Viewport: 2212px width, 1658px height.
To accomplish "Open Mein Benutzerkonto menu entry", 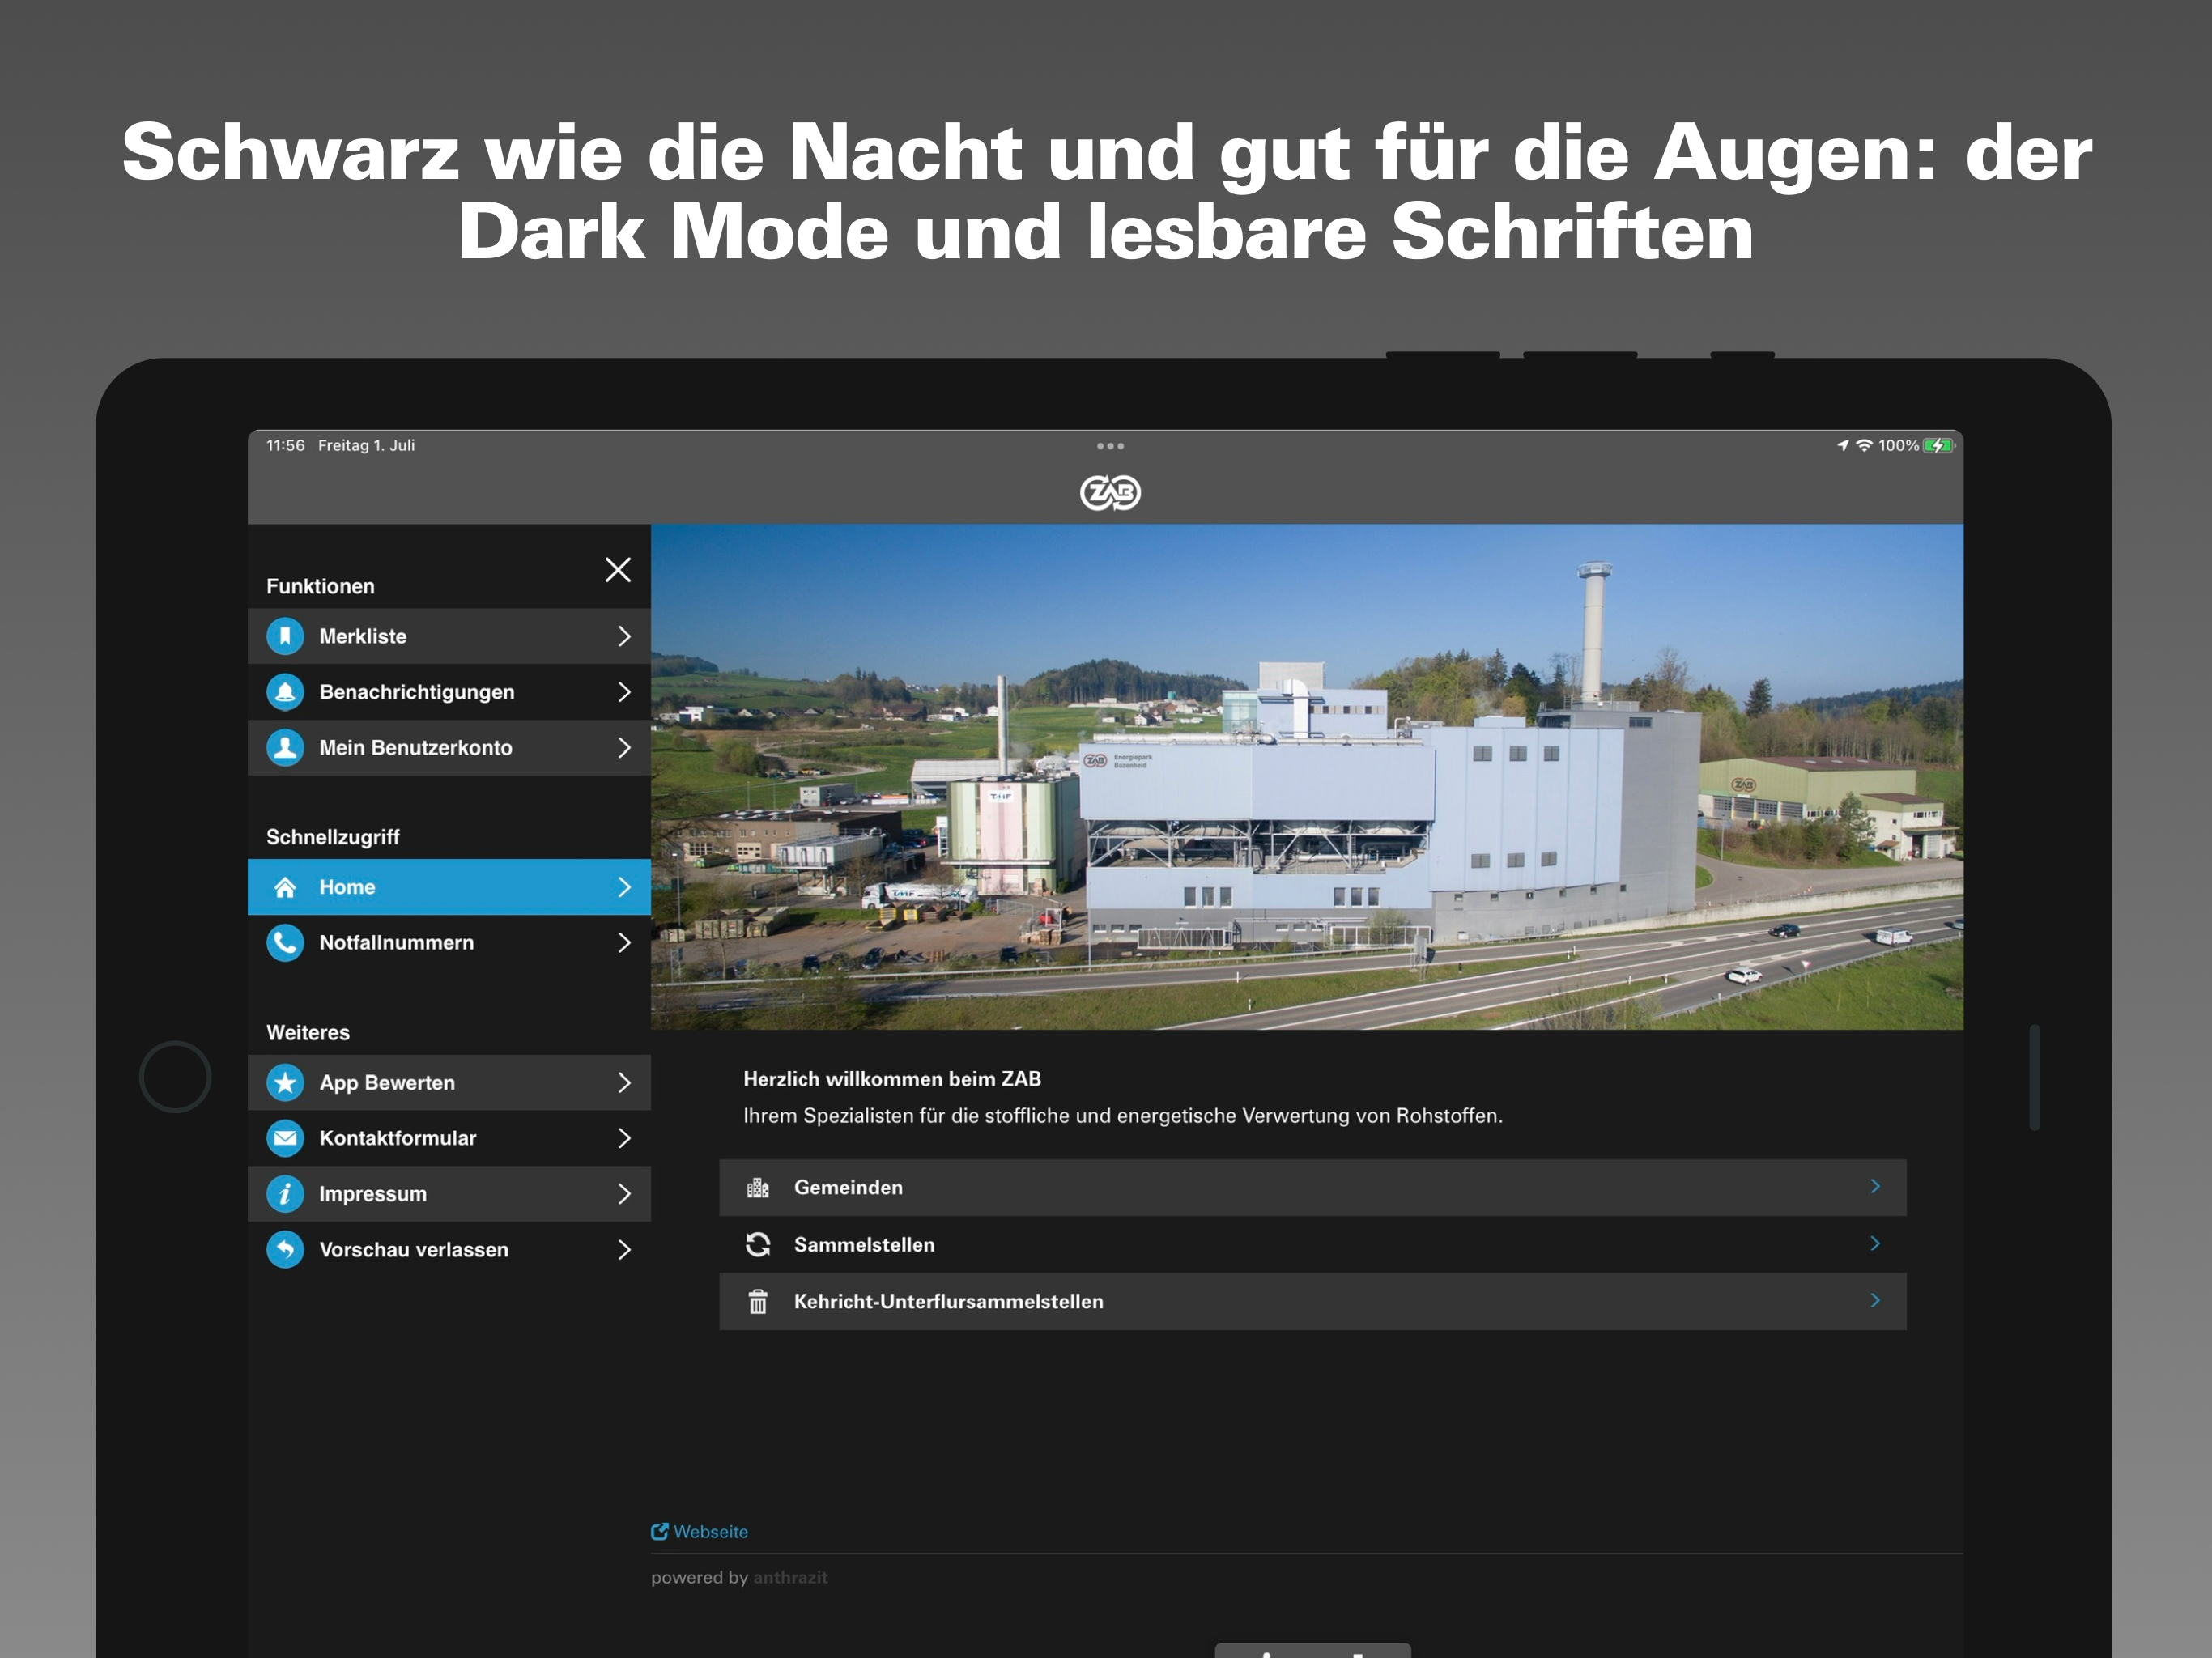I will (x=449, y=748).
